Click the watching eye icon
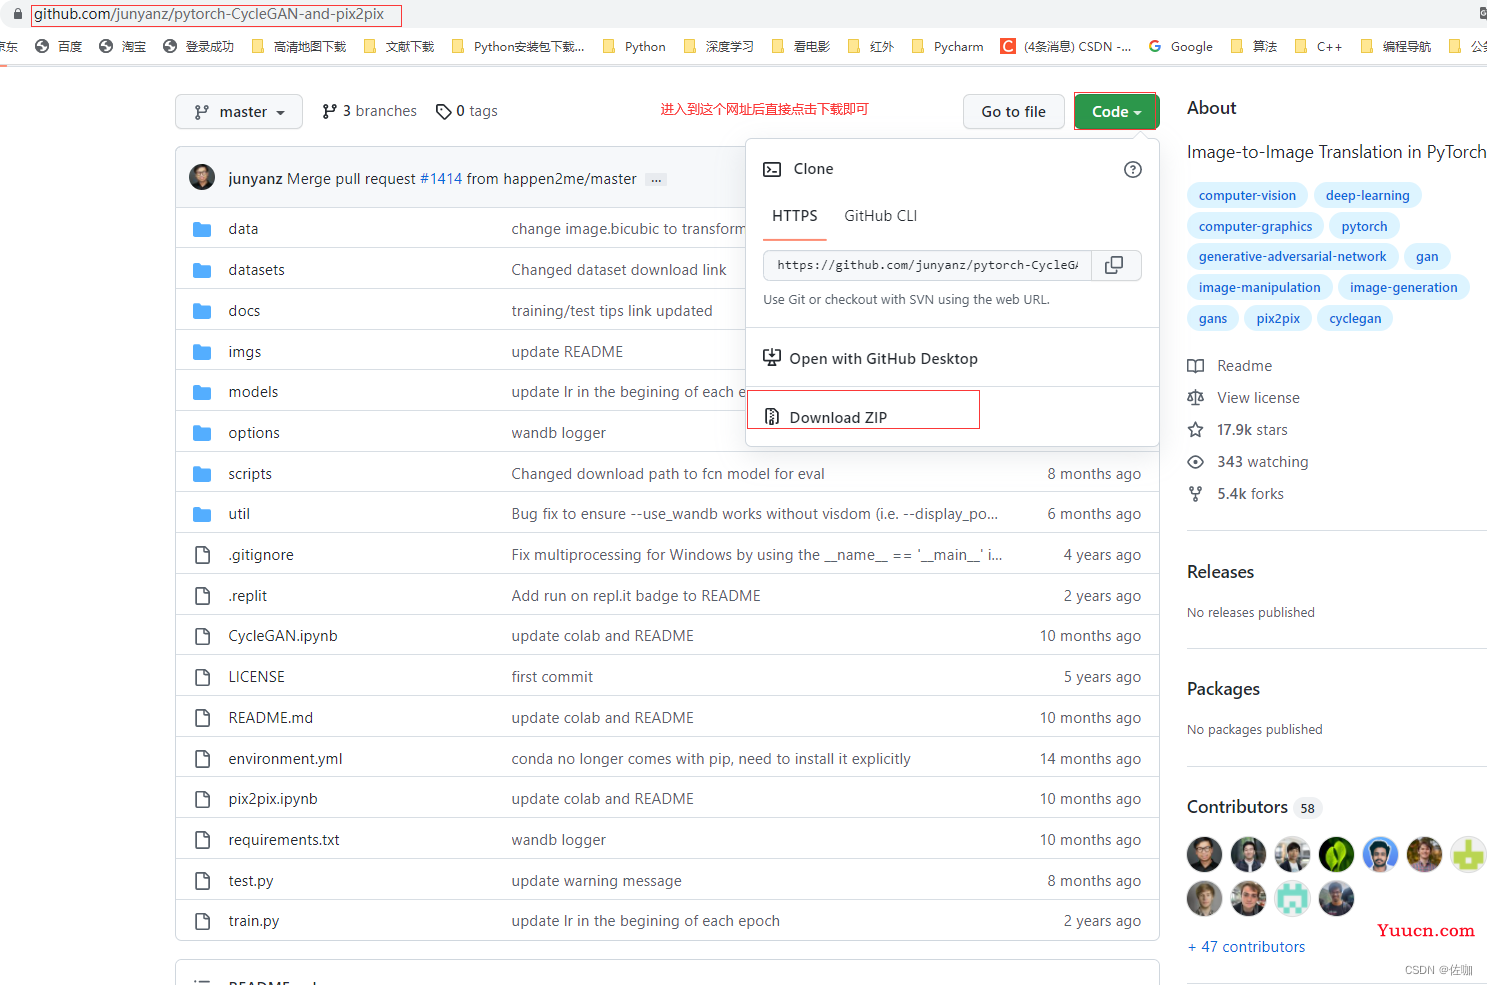This screenshot has width=1487, height=985. click(1195, 462)
